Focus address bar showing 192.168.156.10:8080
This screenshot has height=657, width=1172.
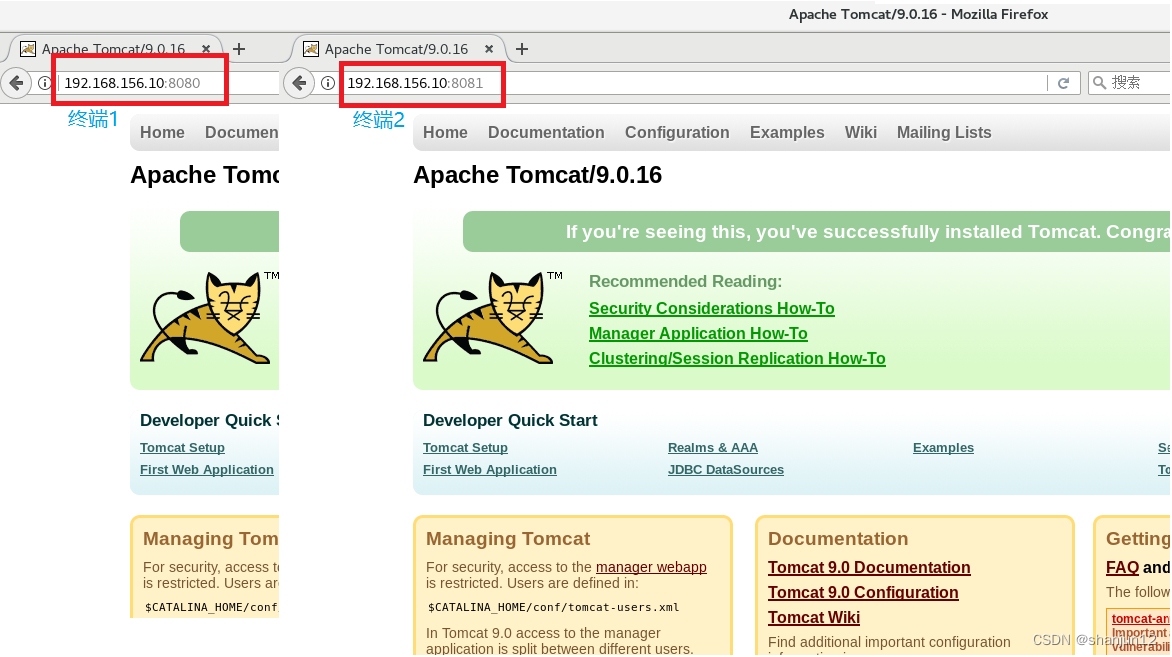tap(141, 83)
